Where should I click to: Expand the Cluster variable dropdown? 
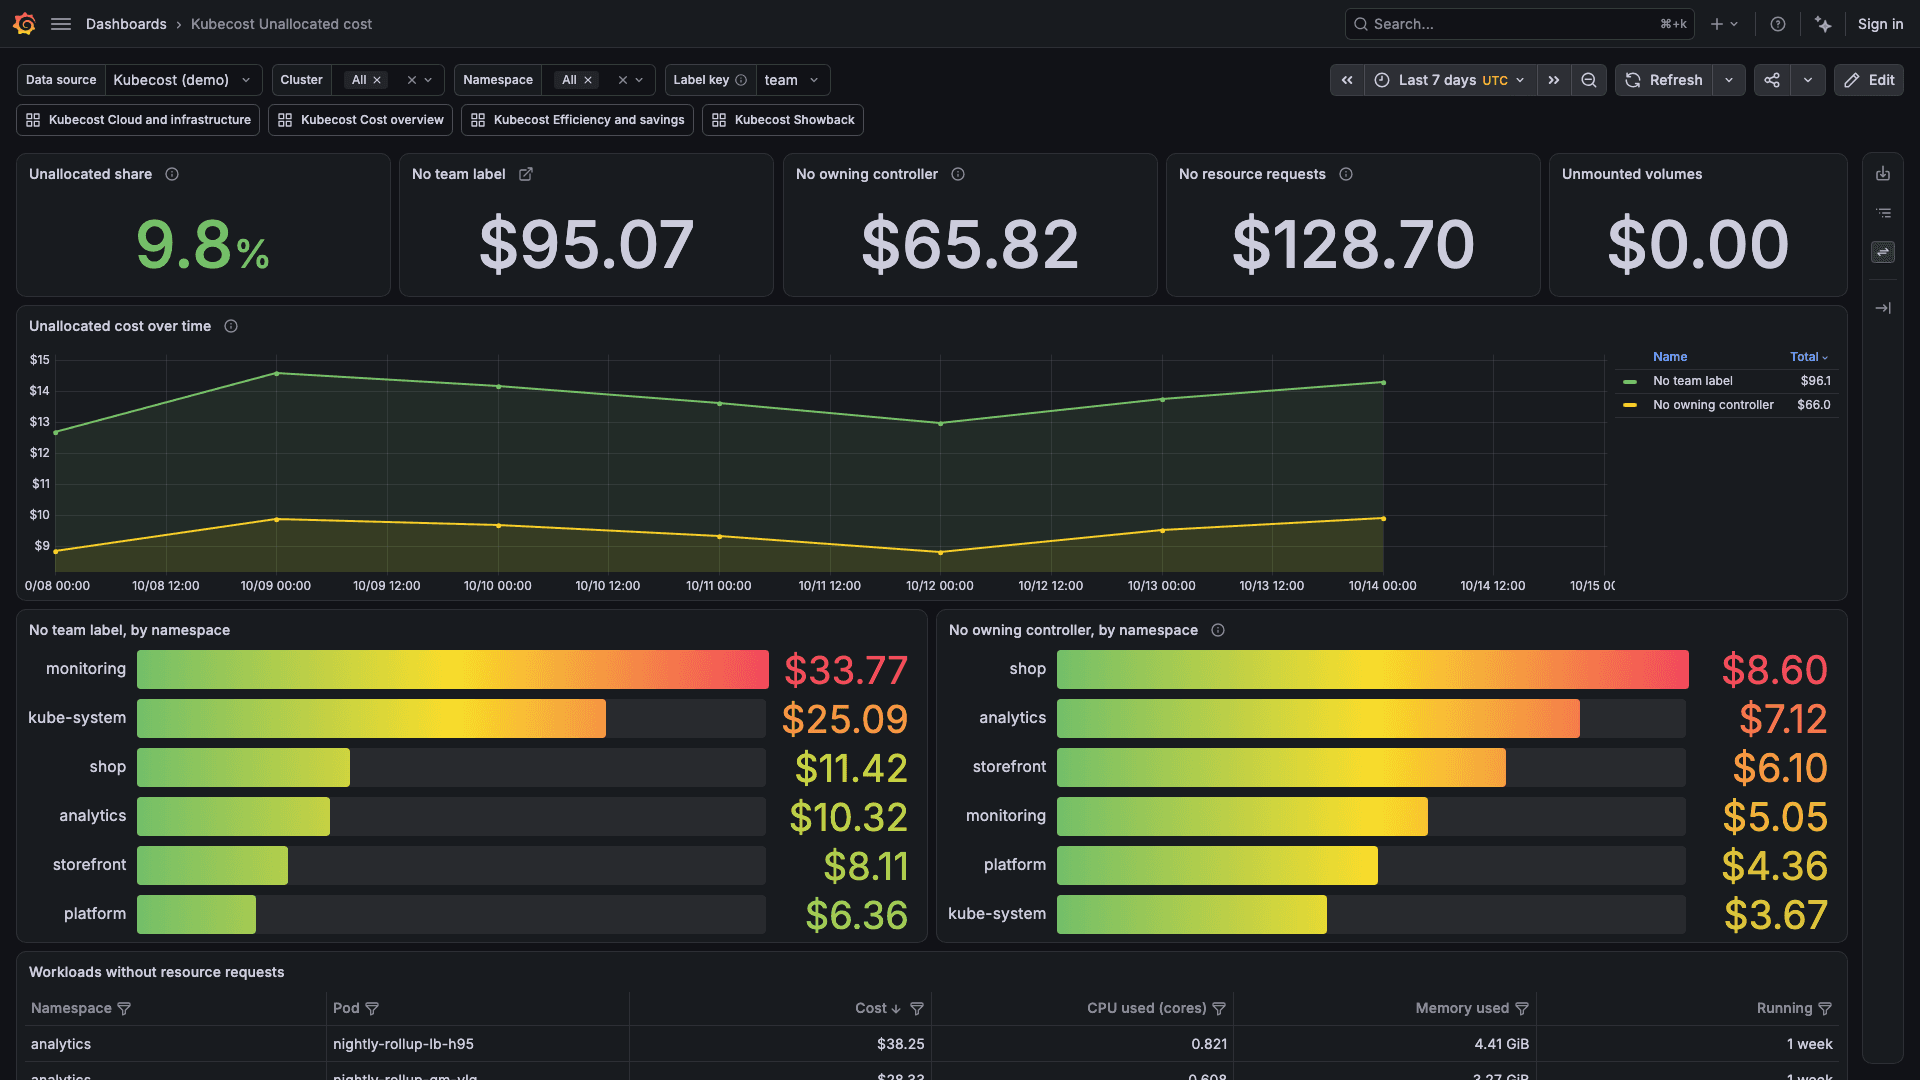pyautogui.click(x=428, y=80)
